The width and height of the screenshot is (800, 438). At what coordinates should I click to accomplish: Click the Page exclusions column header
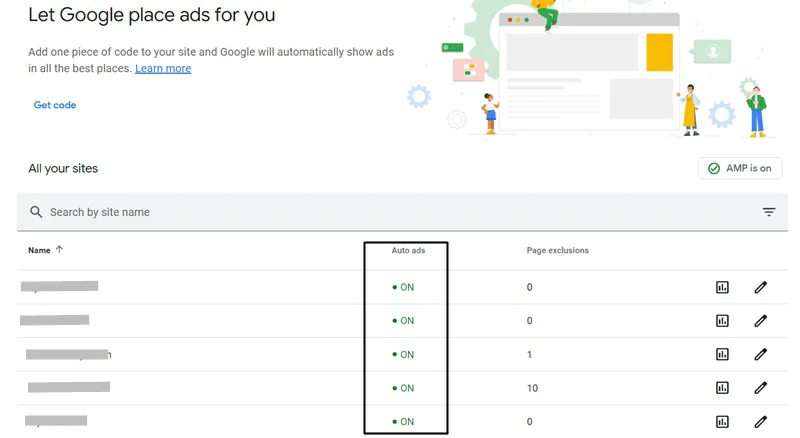(x=557, y=250)
